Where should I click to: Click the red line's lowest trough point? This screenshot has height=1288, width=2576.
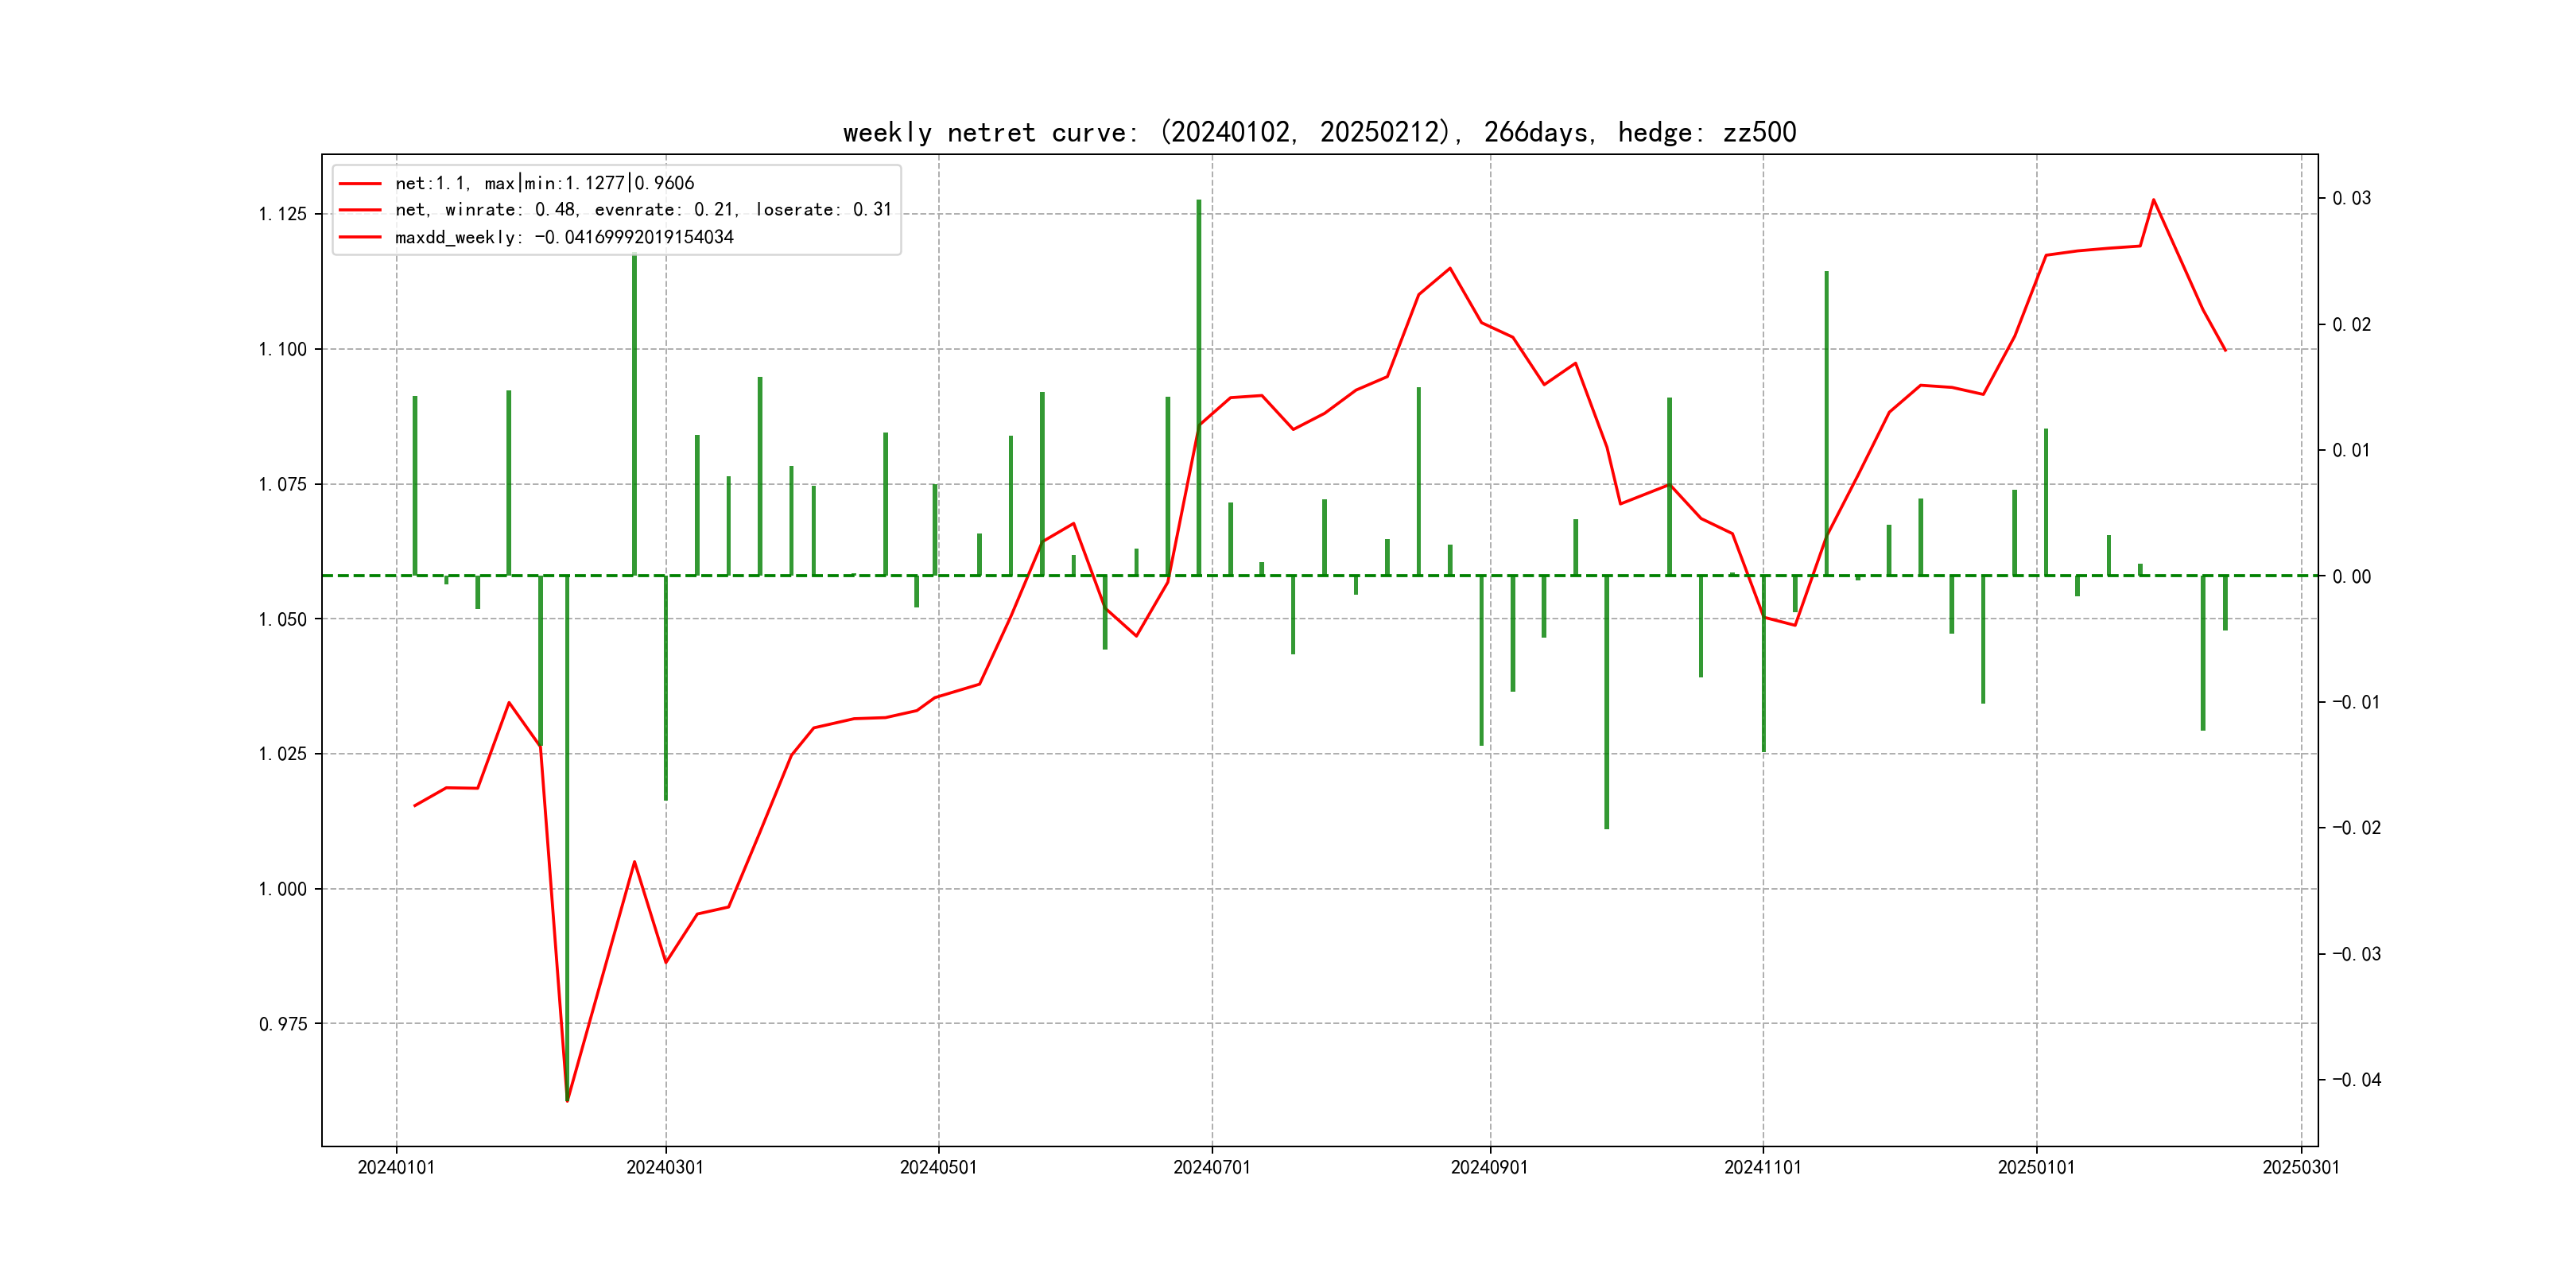click(567, 1100)
